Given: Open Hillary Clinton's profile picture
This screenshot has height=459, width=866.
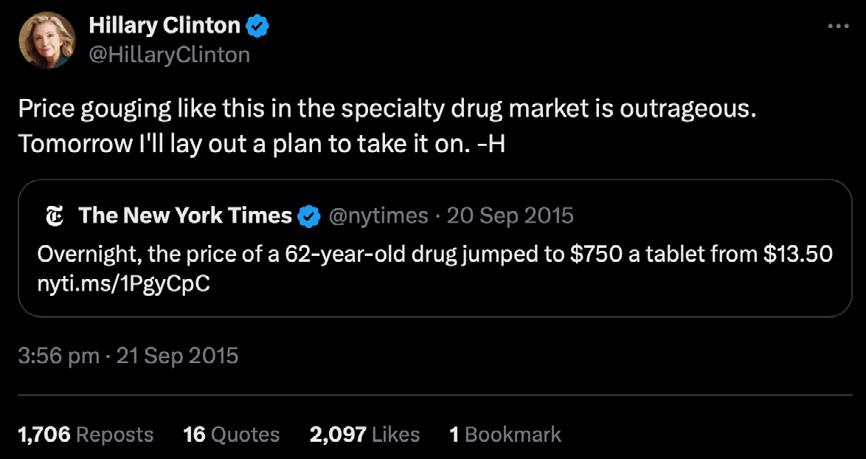Looking at the screenshot, I should click(46, 41).
